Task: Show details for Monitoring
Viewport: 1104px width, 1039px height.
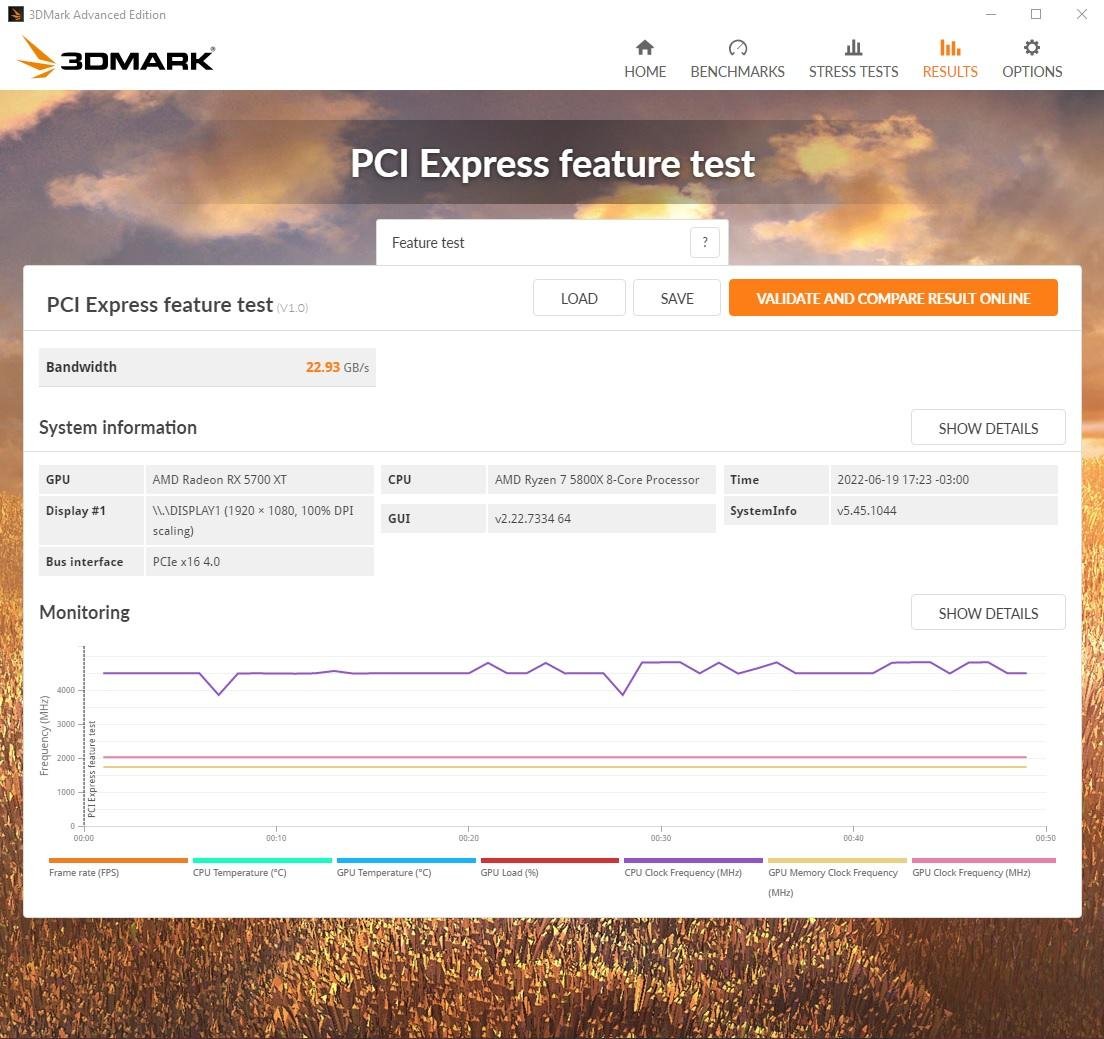Action: (x=988, y=613)
